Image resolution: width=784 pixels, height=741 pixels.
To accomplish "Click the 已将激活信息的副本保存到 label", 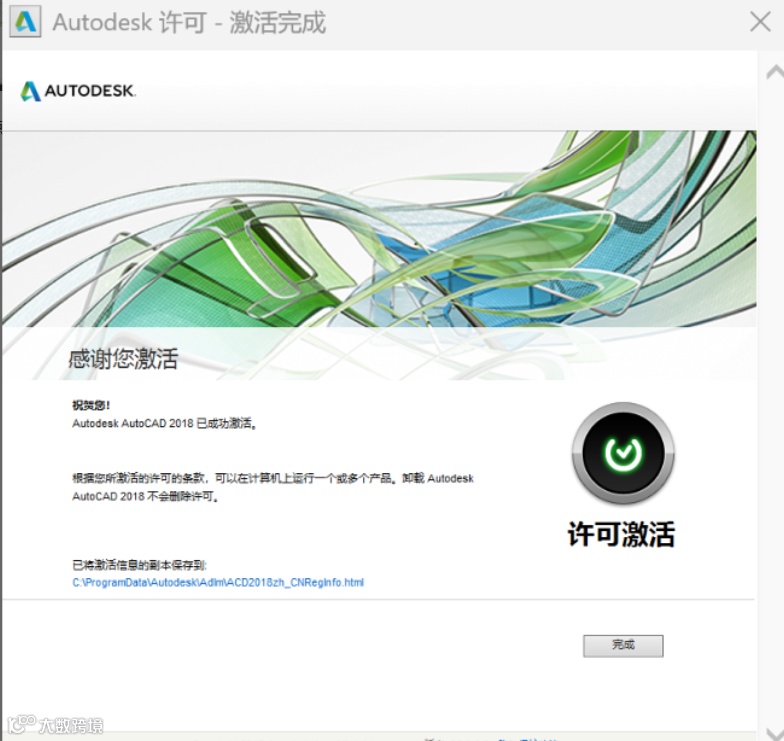I will [140, 565].
